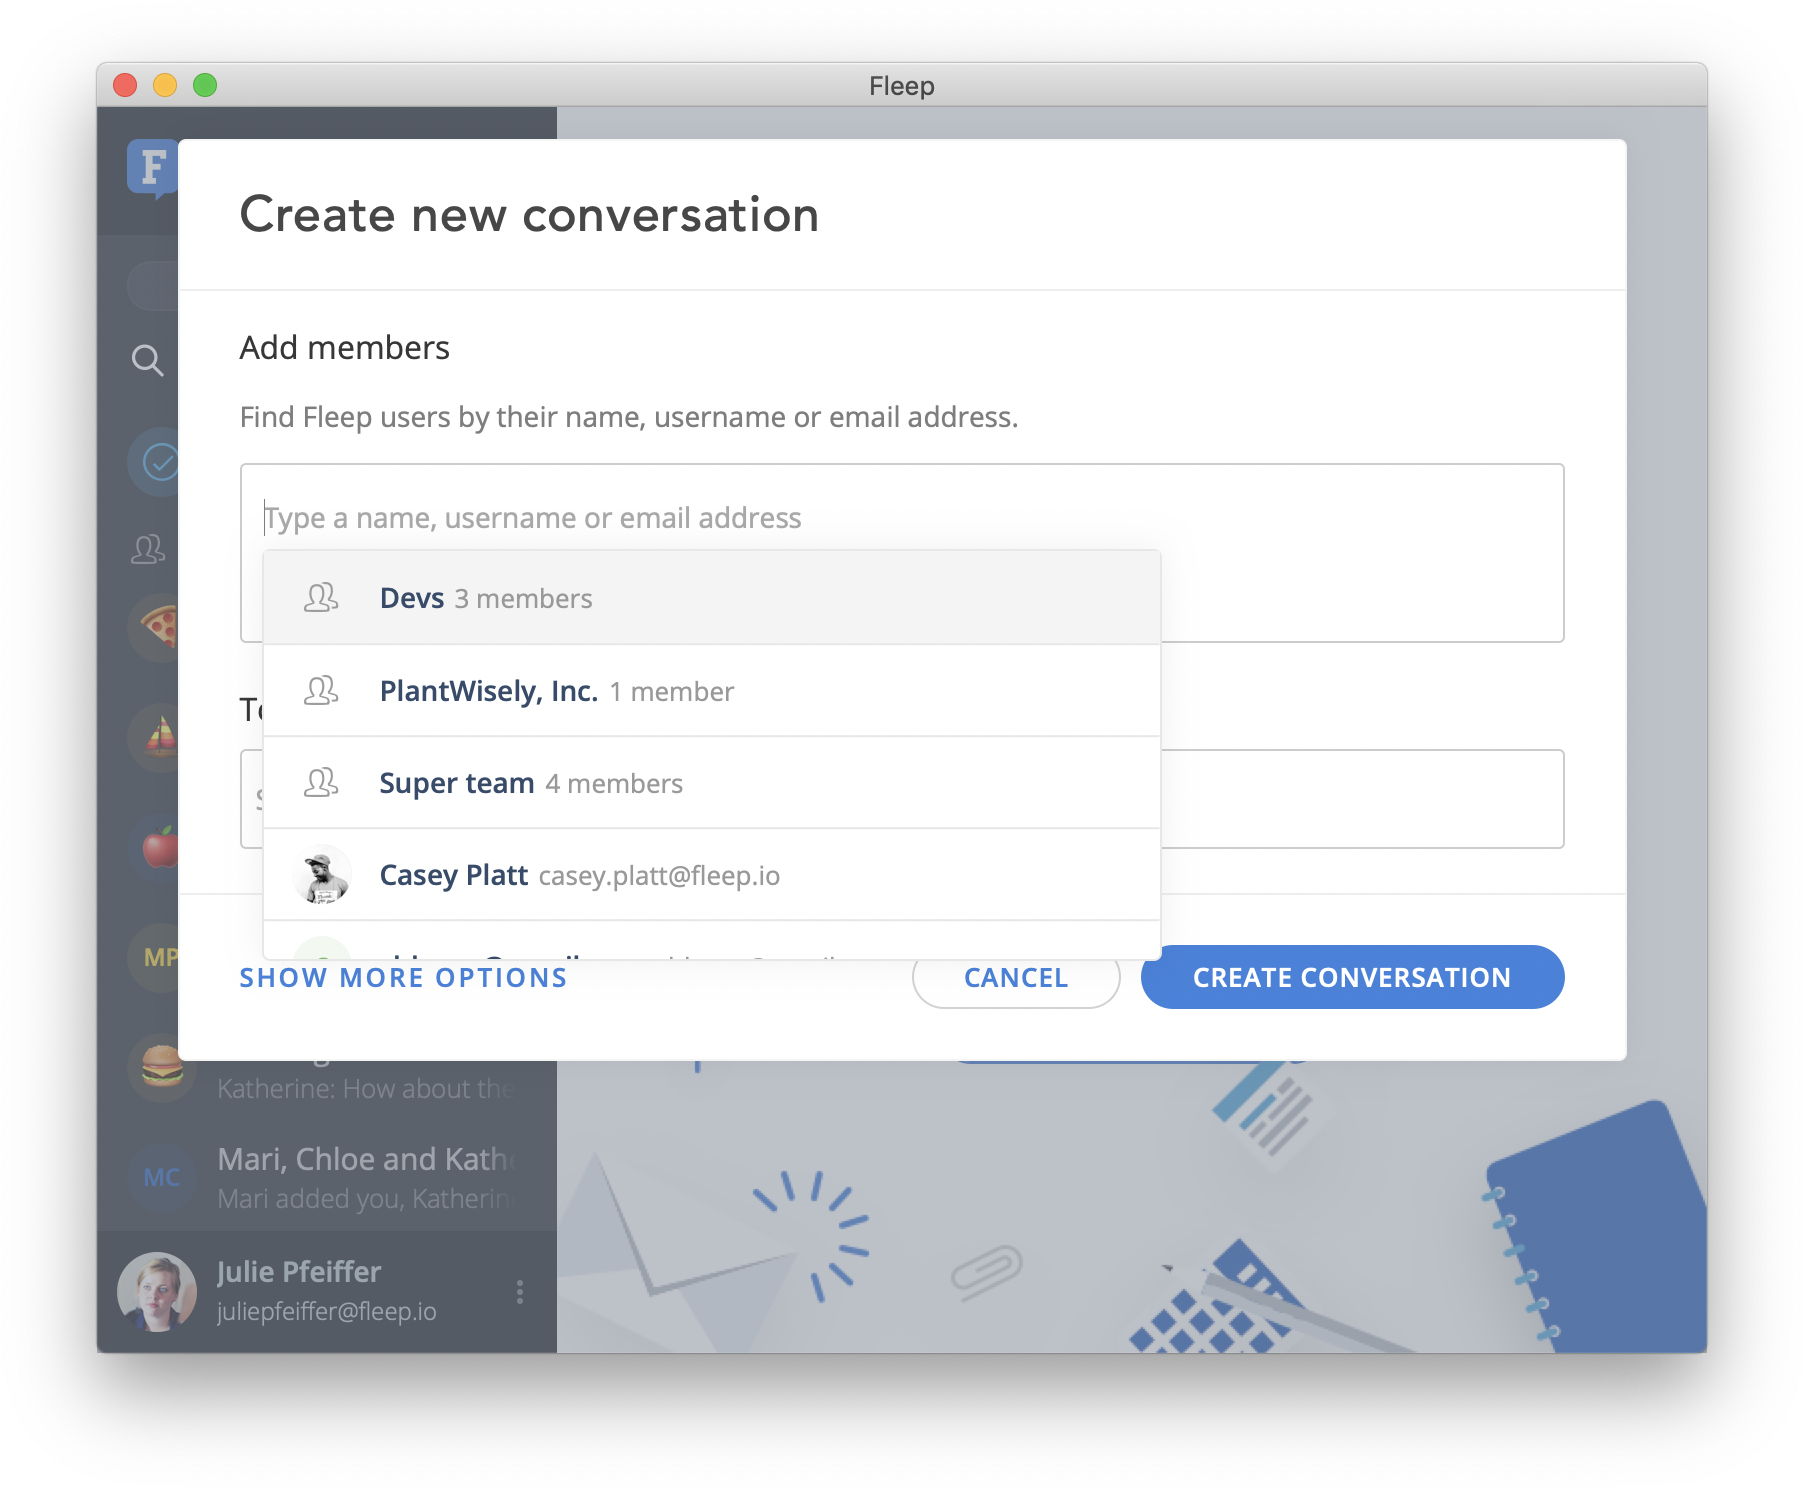Image resolution: width=1803 pixels, height=1487 pixels.
Task: Click Create Conversation button
Action: click(x=1352, y=977)
